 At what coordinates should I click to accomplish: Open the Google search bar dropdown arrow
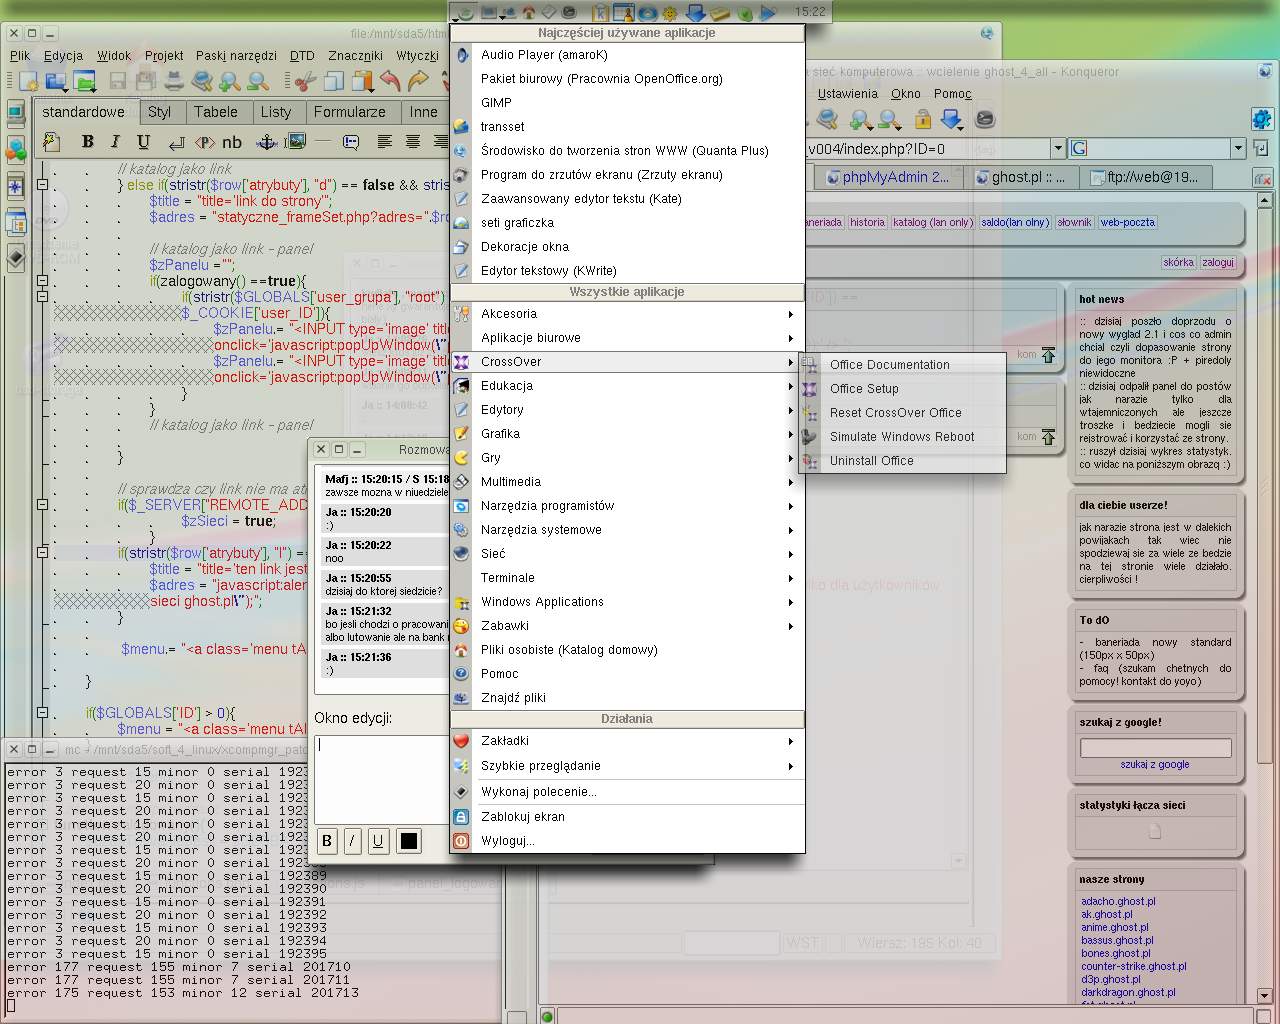1238,149
